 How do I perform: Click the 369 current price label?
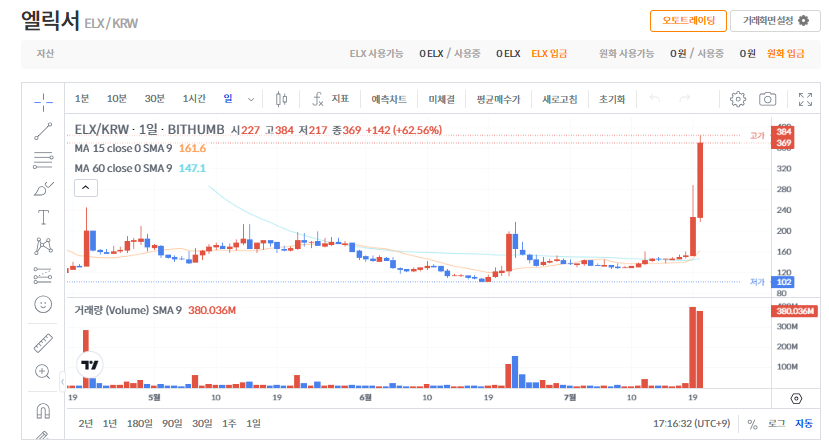(x=783, y=143)
